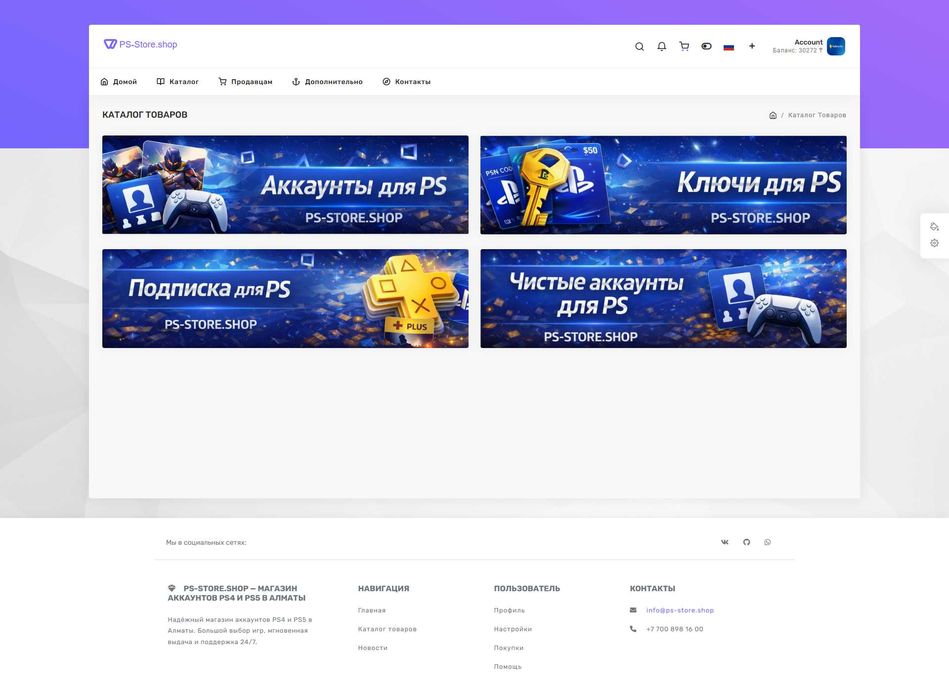Click the diamond icon beside footer store title
949x700 pixels.
[x=172, y=587]
